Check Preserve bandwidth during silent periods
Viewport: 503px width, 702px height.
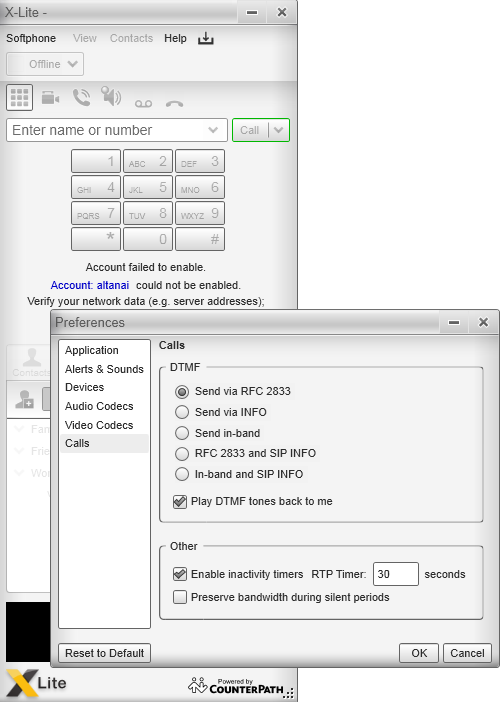click(x=180, y=597)
